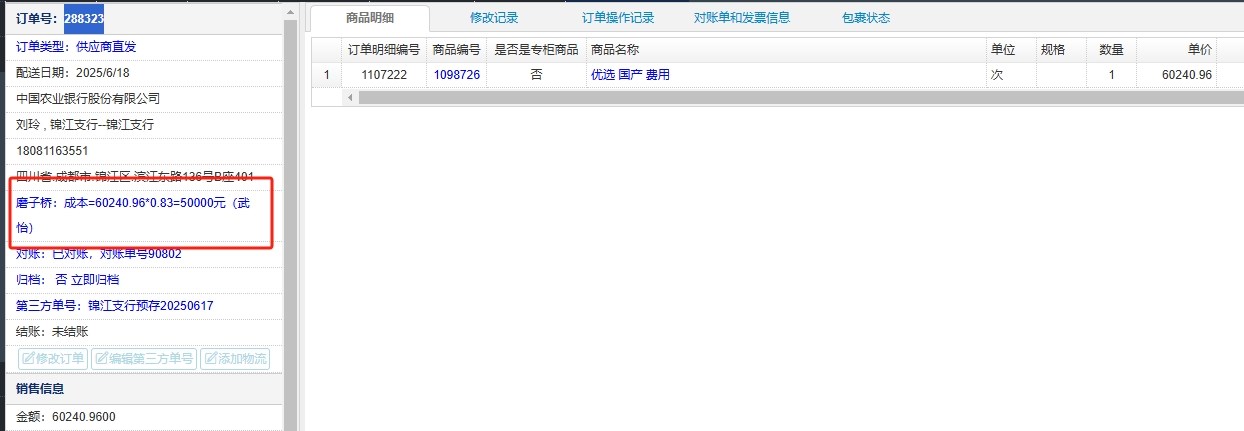Click cell 1107222 in the table

[384, 75]
